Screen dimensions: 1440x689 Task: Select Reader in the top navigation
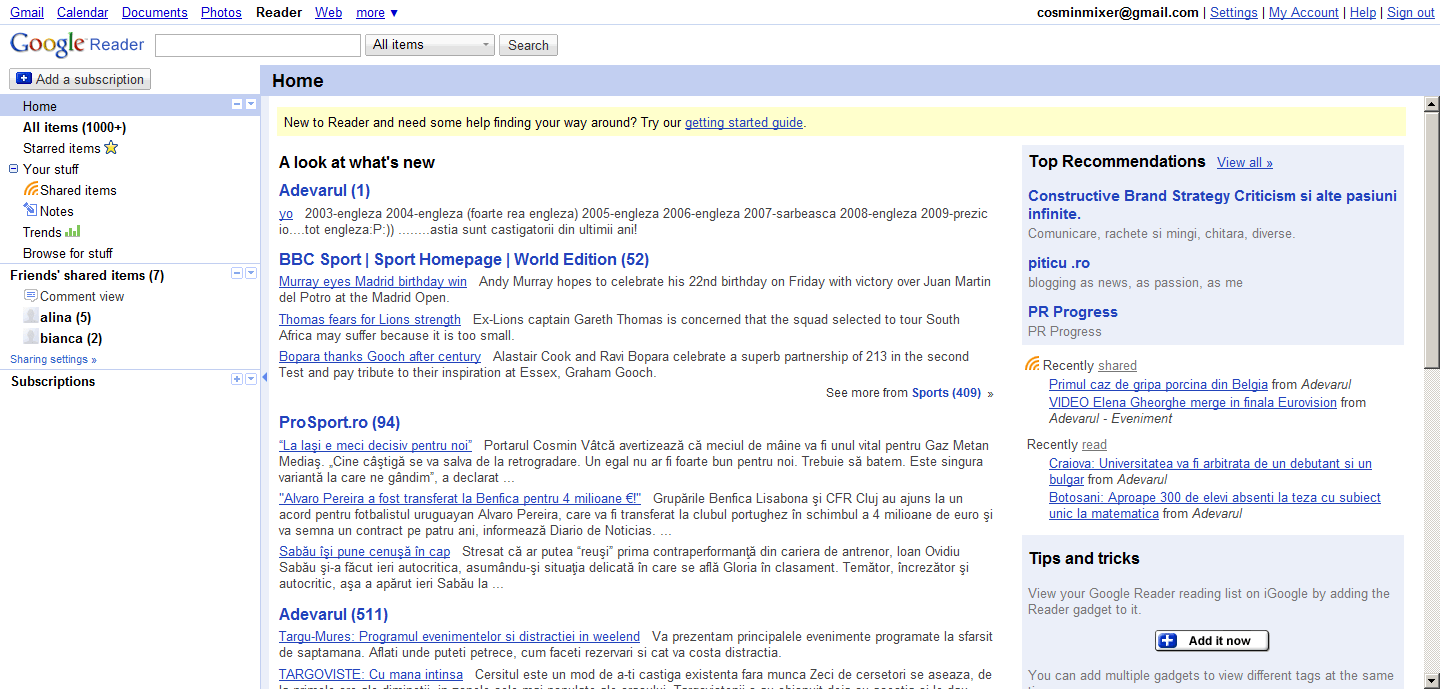(279, 13)
